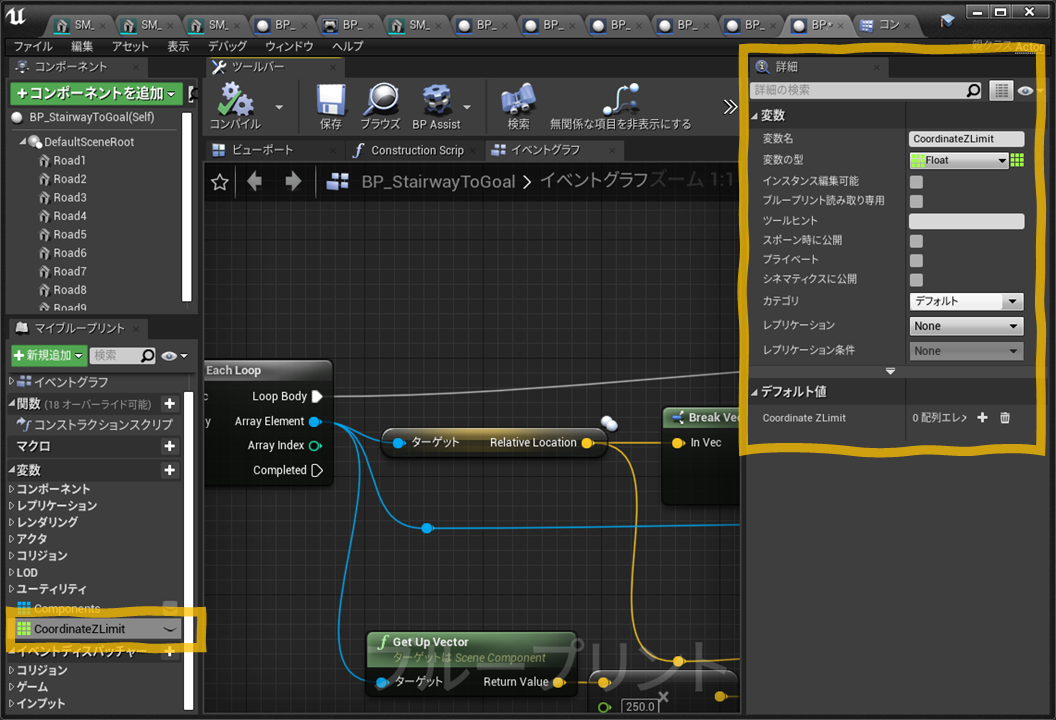The width and height of the screenshot is (1056, 720).
Task: Switch to the Construction Script tab
Action: 417,150
